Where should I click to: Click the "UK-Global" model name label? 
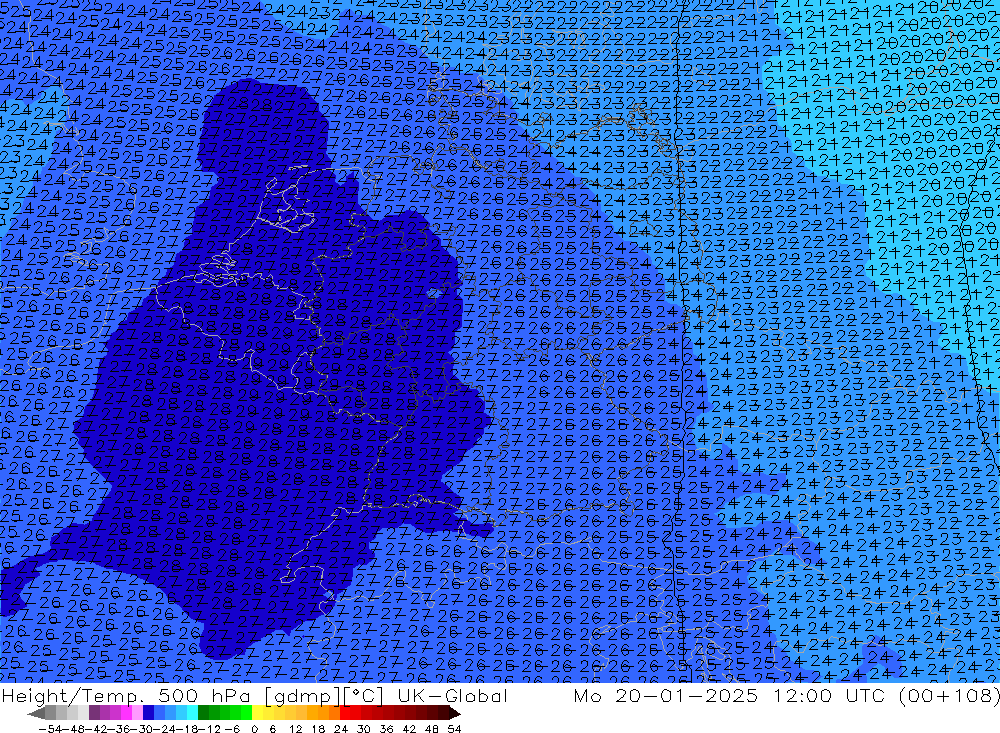[452, 695]
